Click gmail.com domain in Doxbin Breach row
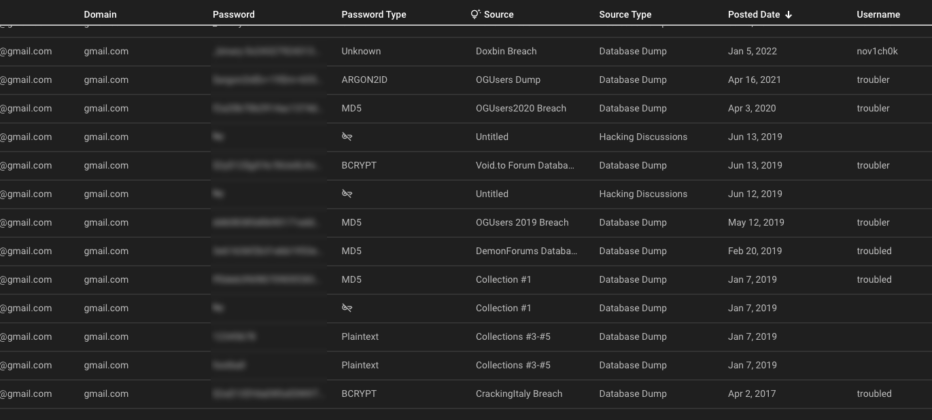Screen dimensions: 932x420 click(x=106, y=51)
